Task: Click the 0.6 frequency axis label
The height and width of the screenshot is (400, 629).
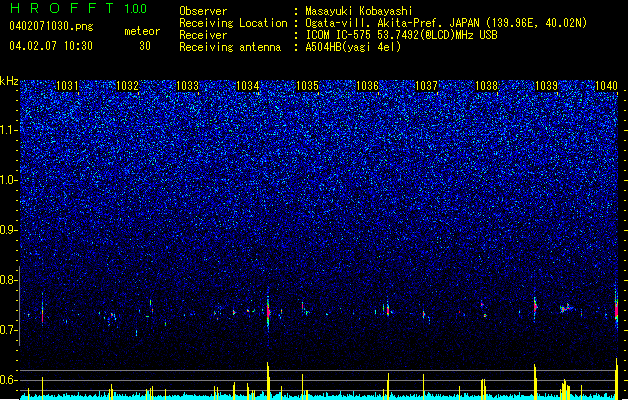Action: click(x=8, y=380)
